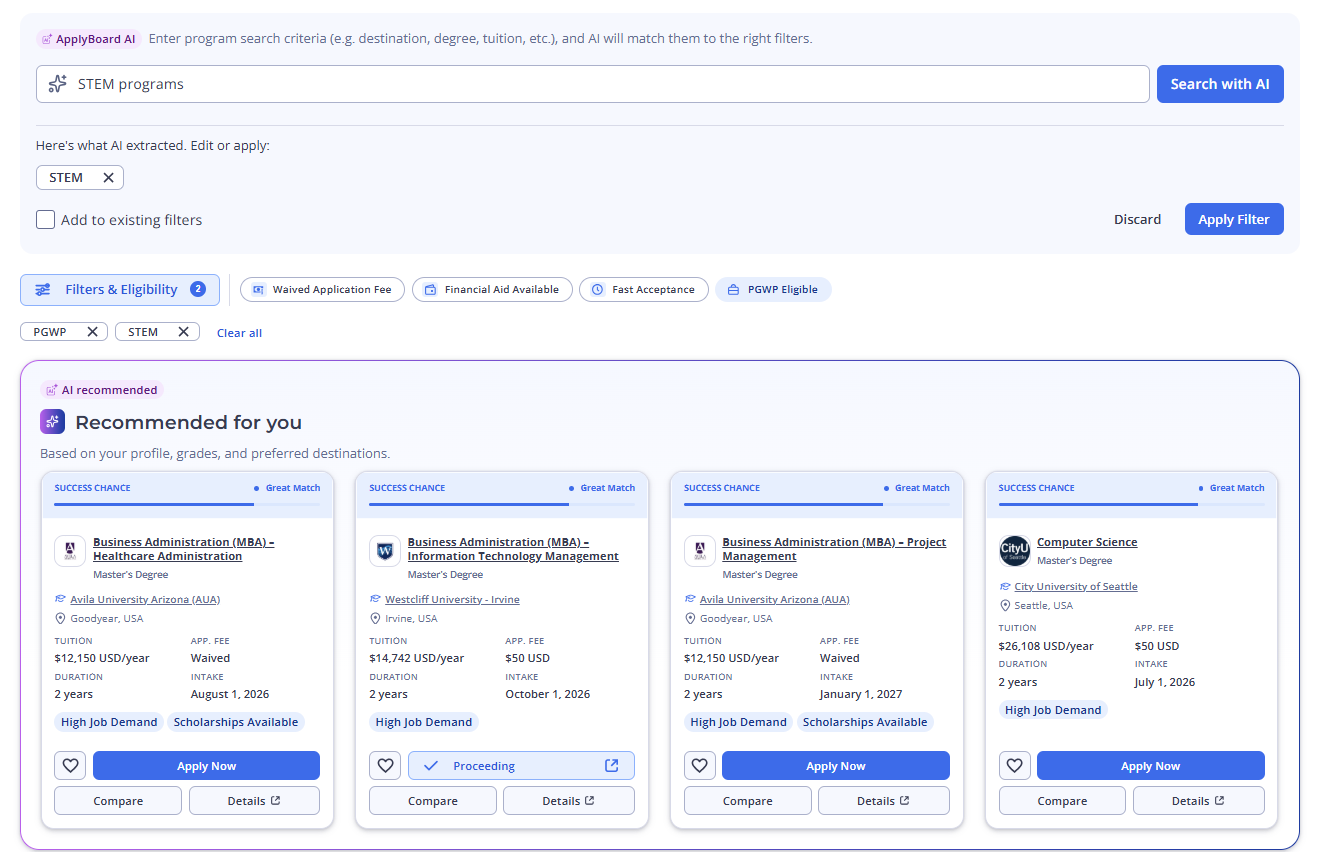Favorite the Information Technology Management MBA program
1323x852 pixels.
[x=385, y=766]
